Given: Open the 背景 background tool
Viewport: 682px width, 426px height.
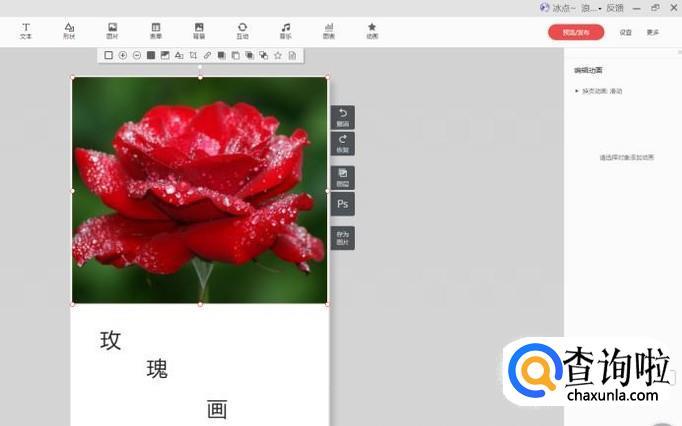Looking at the screenshot, I should (199, 31).
